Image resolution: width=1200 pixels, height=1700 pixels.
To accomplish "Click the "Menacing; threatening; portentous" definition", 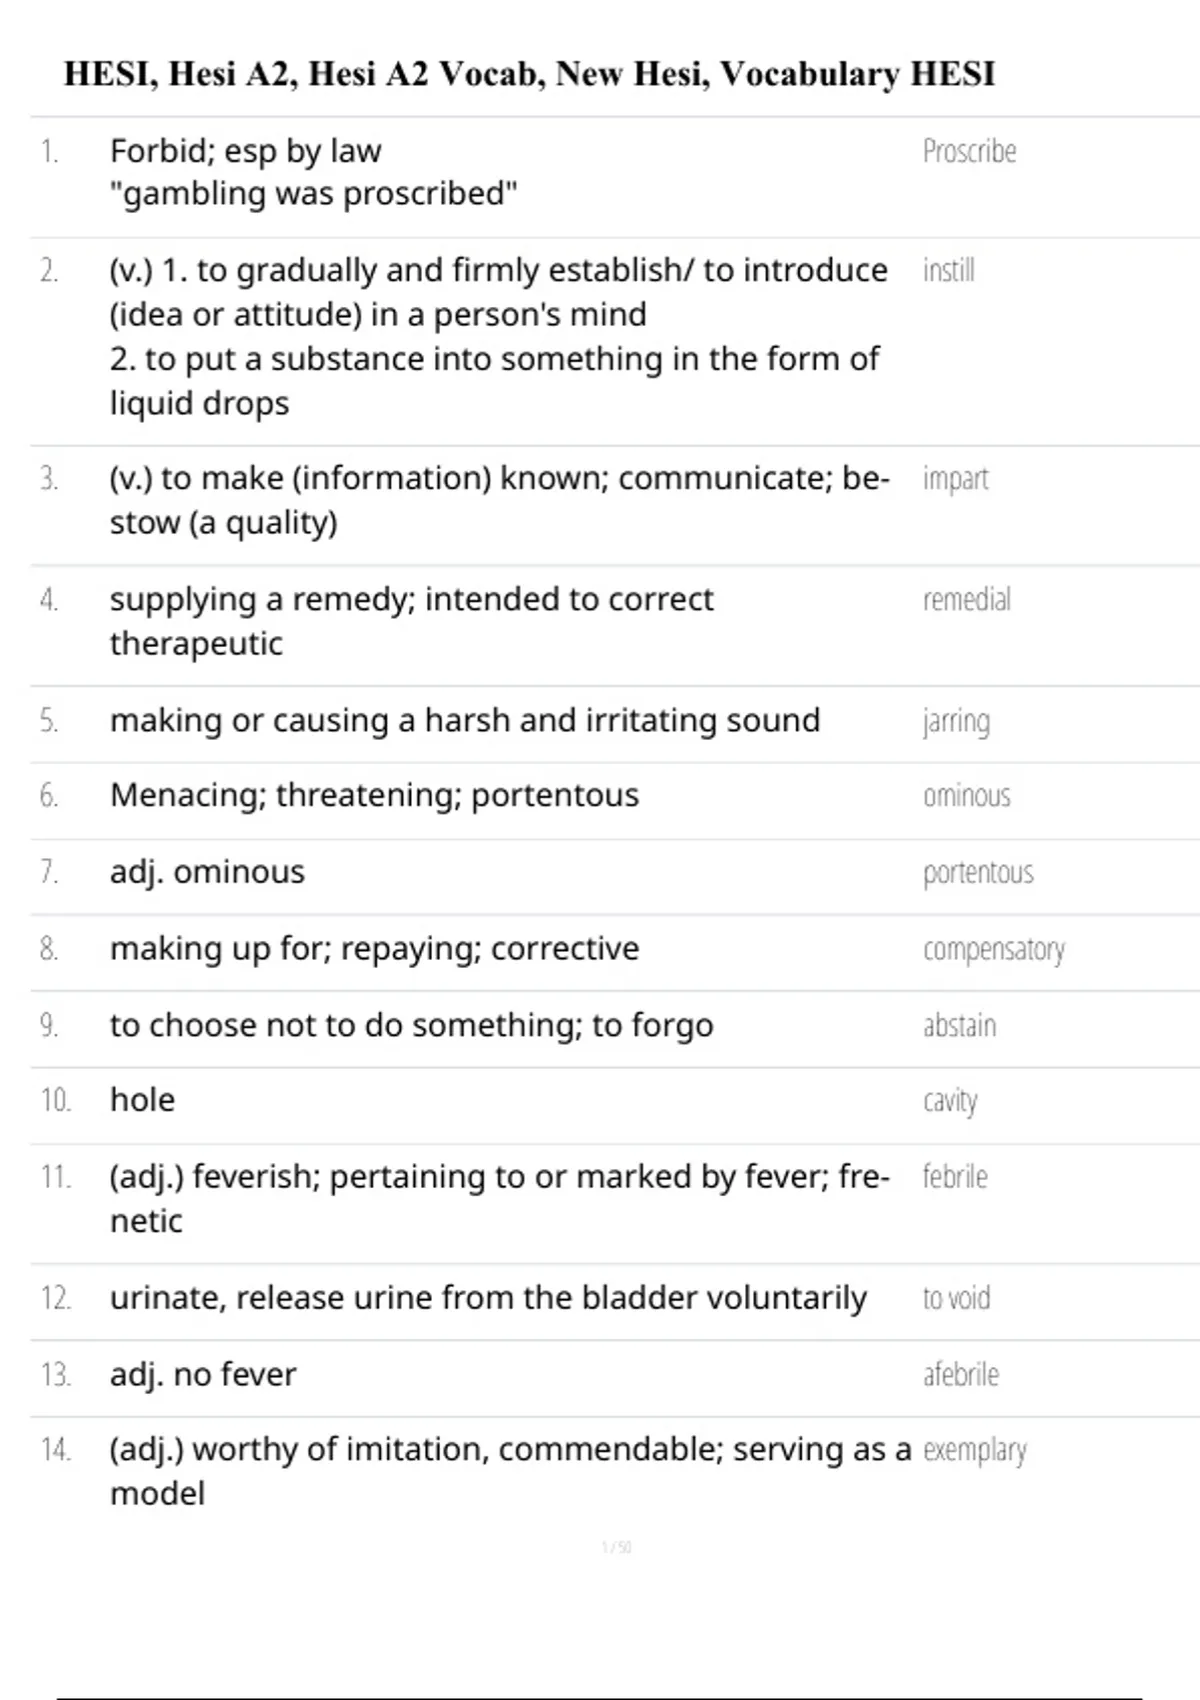I will [374, 795].
